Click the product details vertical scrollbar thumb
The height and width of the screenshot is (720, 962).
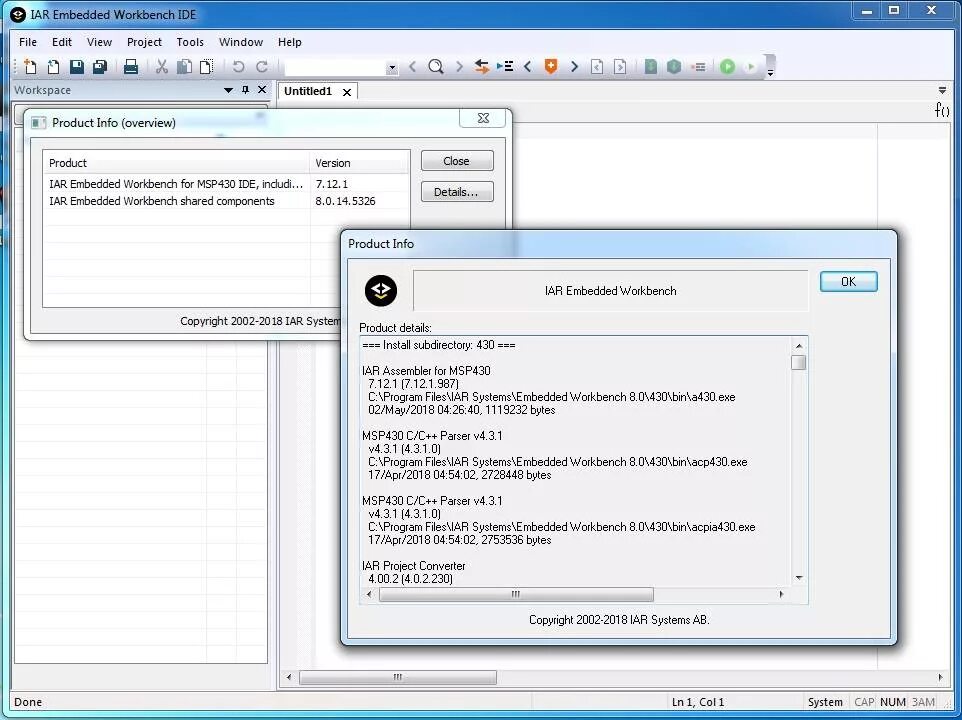pos(798,362)
